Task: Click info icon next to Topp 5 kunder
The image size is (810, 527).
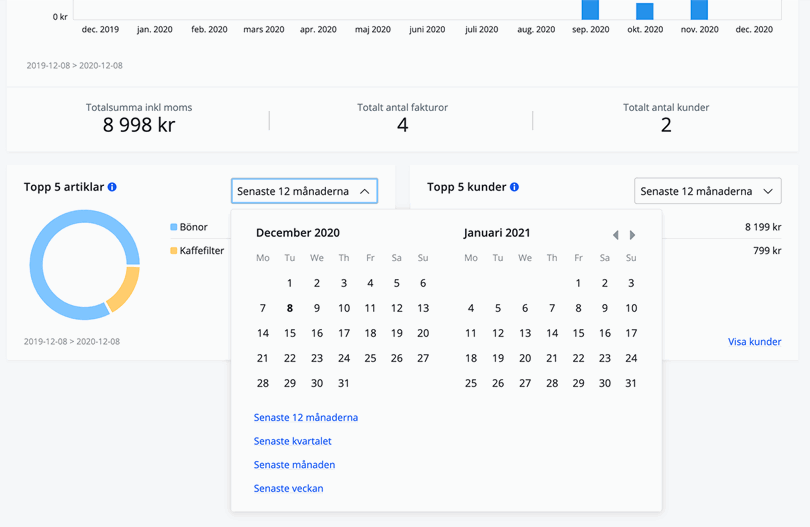Action: (515, 187)
